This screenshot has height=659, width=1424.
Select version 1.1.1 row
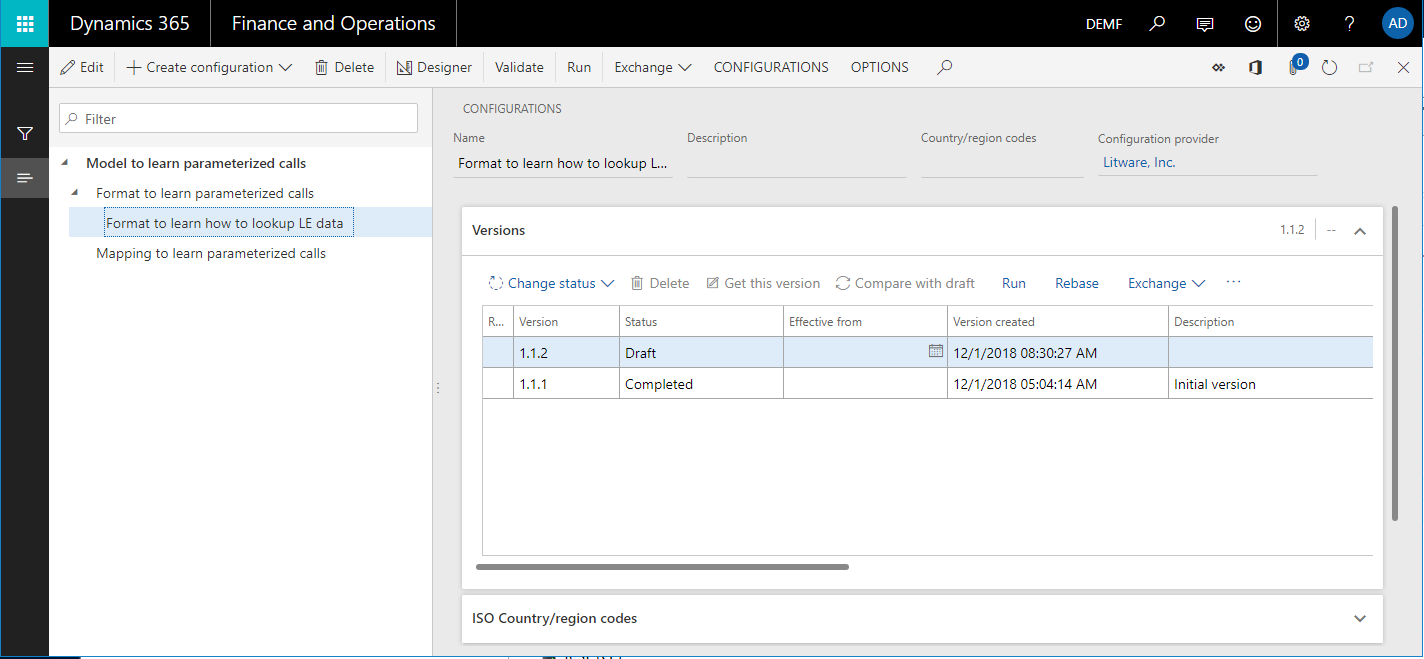tap(927, 383)
